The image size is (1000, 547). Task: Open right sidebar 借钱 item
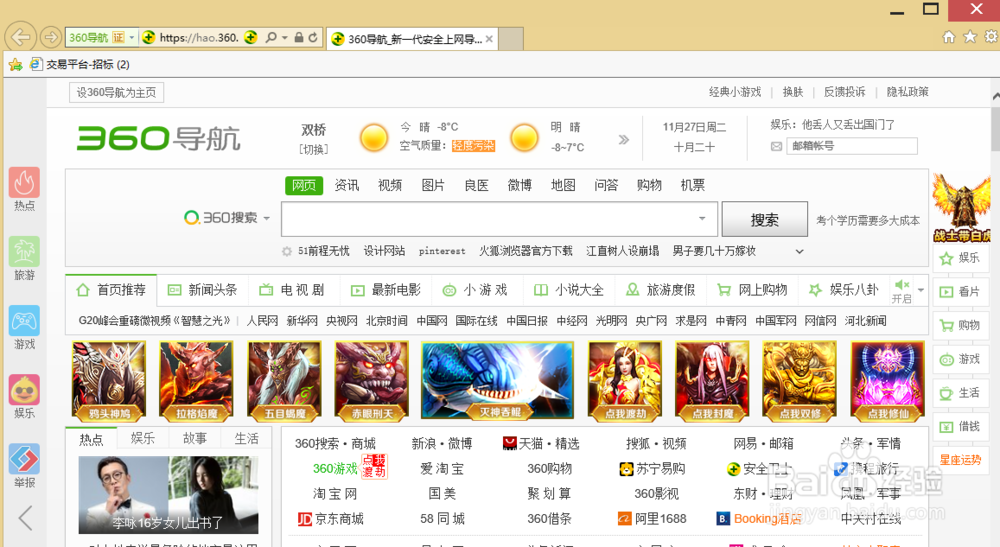pos(960,427)
